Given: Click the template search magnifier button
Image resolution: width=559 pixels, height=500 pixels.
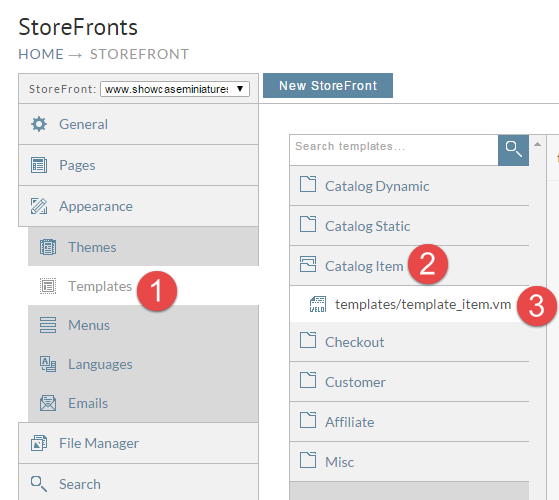Looking at the screenshot, I should (x=513, y=150).
